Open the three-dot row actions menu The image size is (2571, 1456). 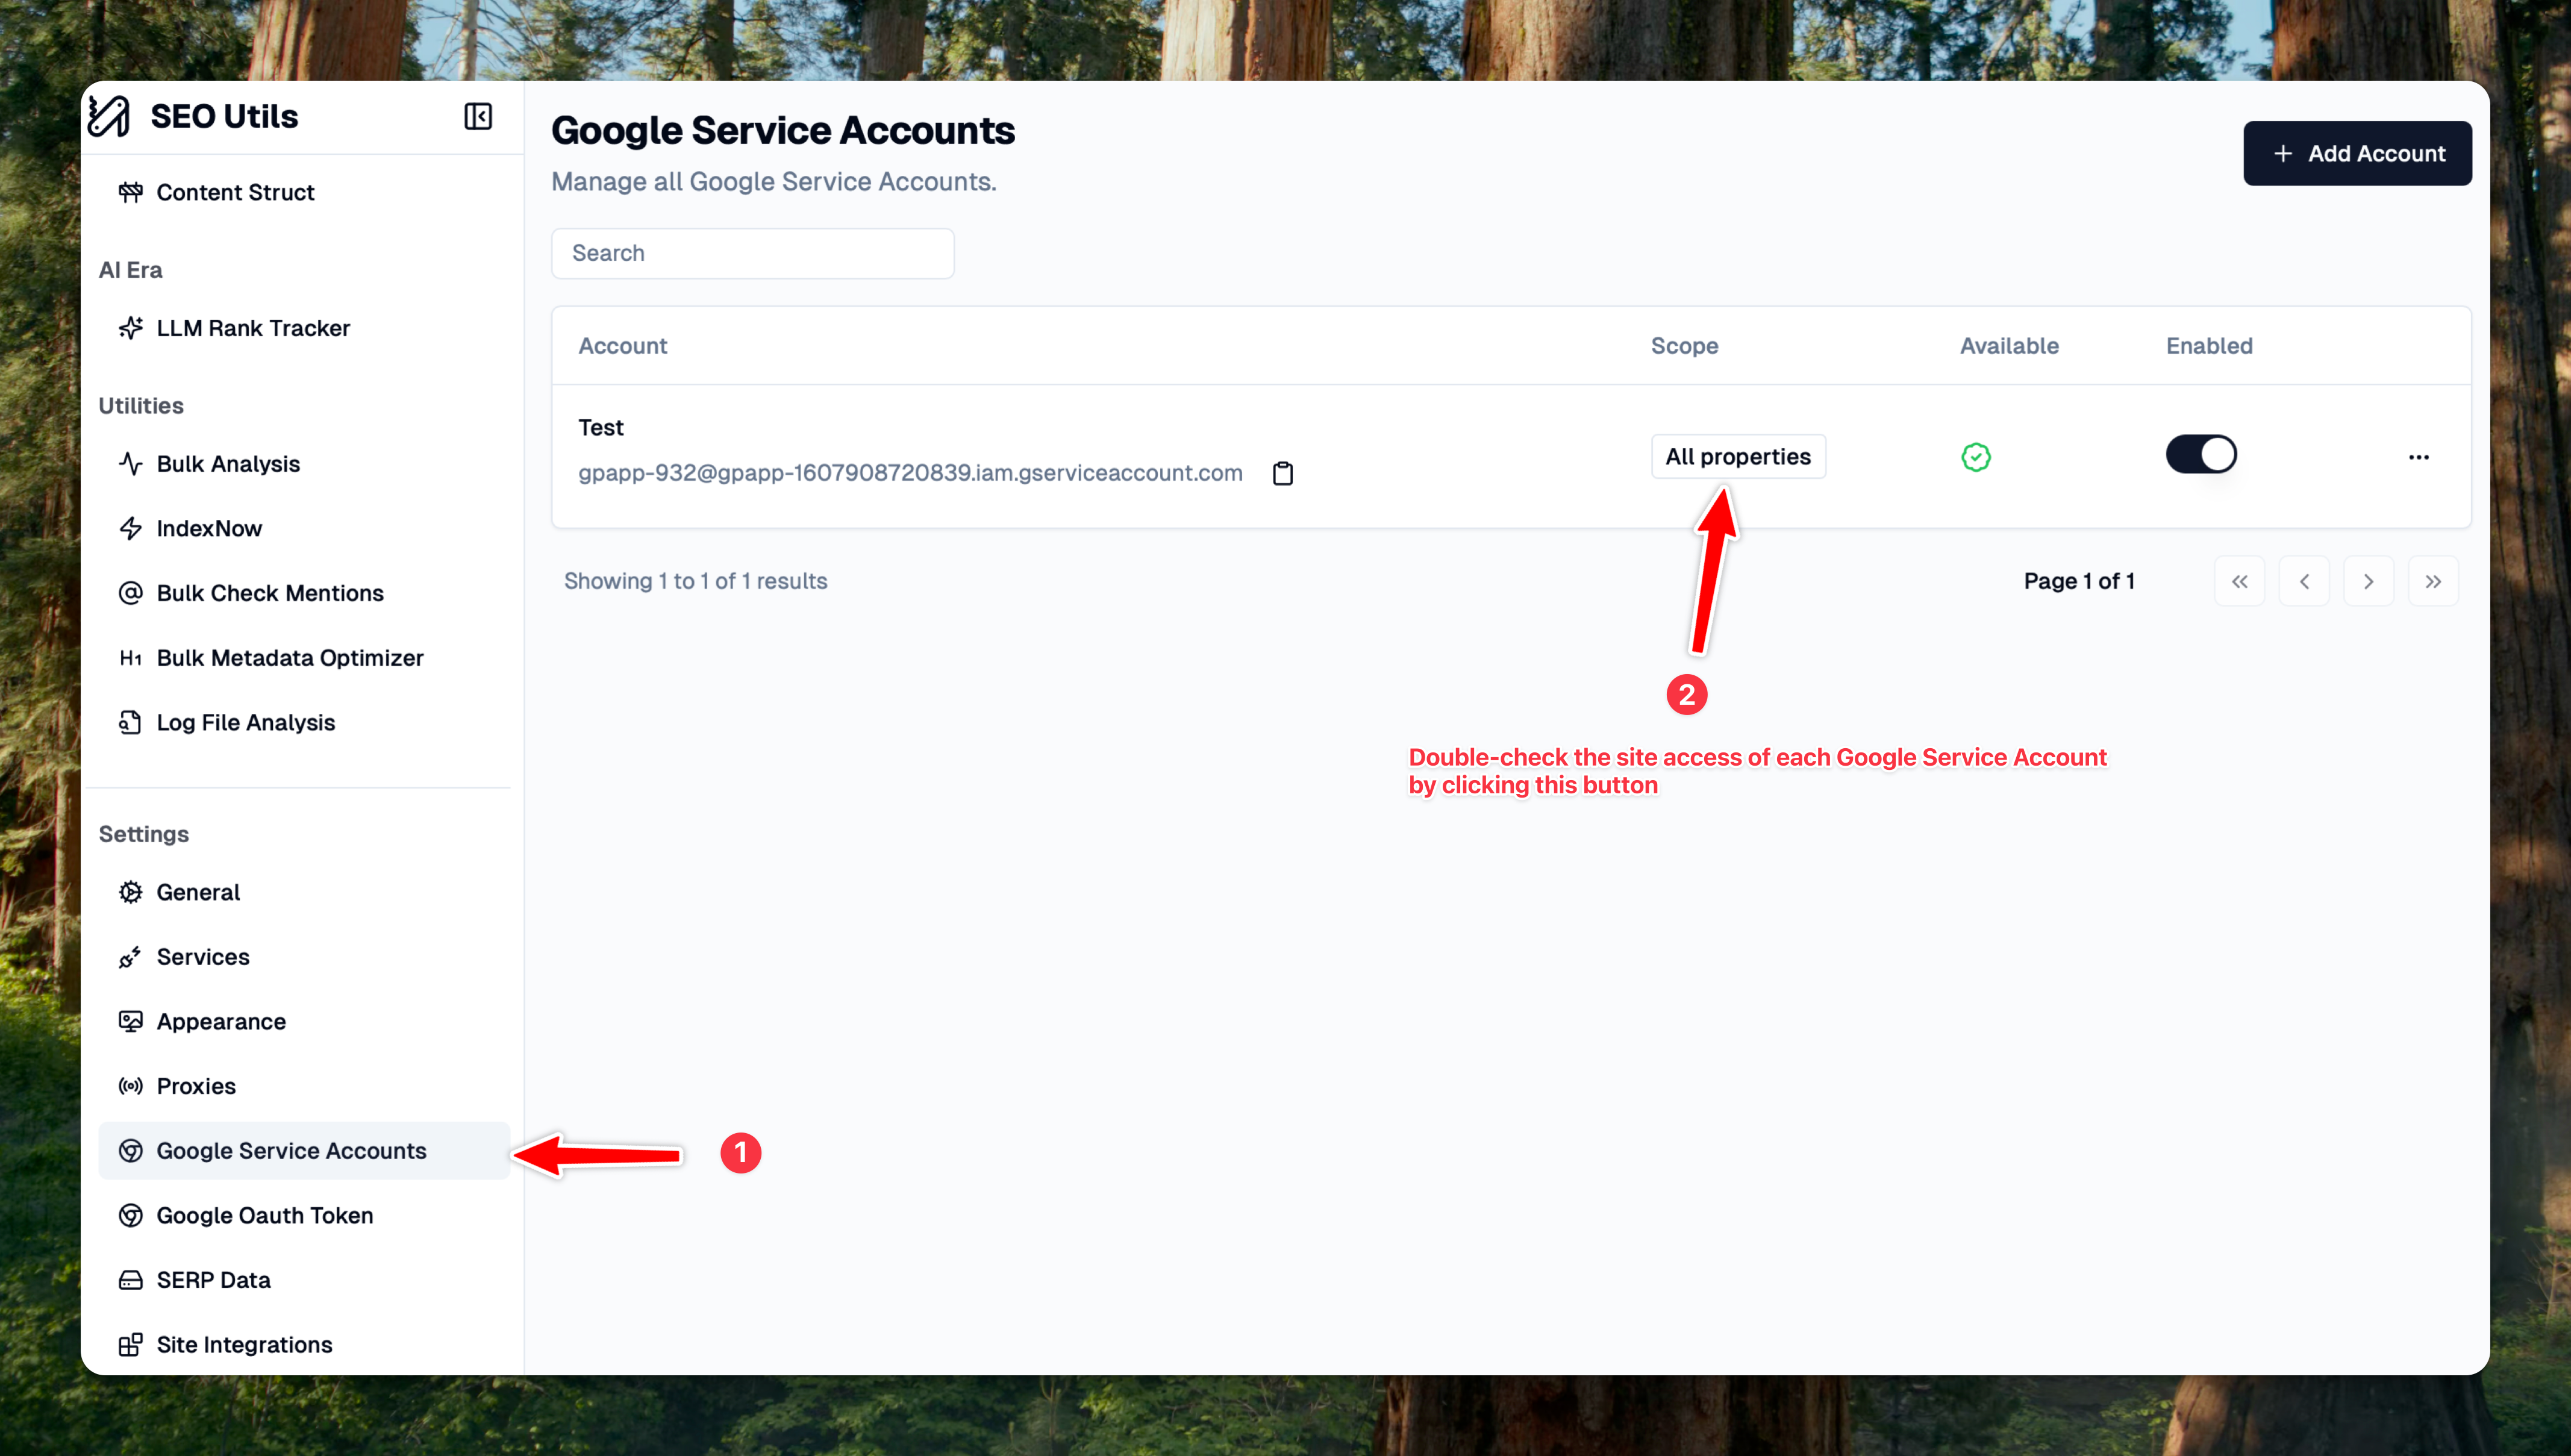pyautogui.click(x=2418, y=457)
